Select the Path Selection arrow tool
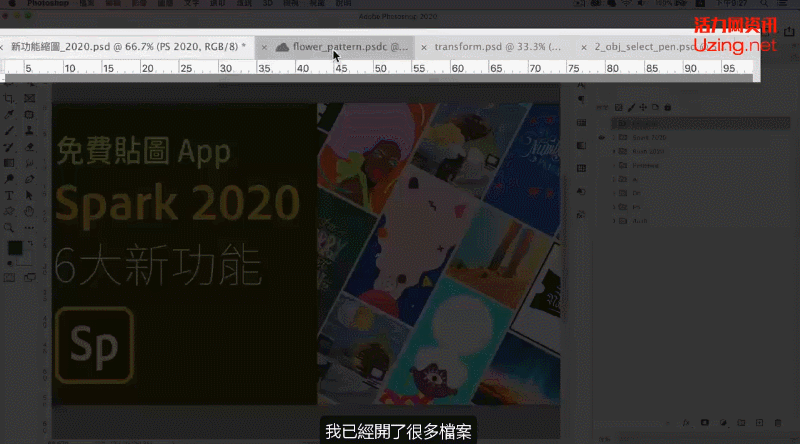Image resolution: width=800 pixels, height=444 pixels. 30,196
